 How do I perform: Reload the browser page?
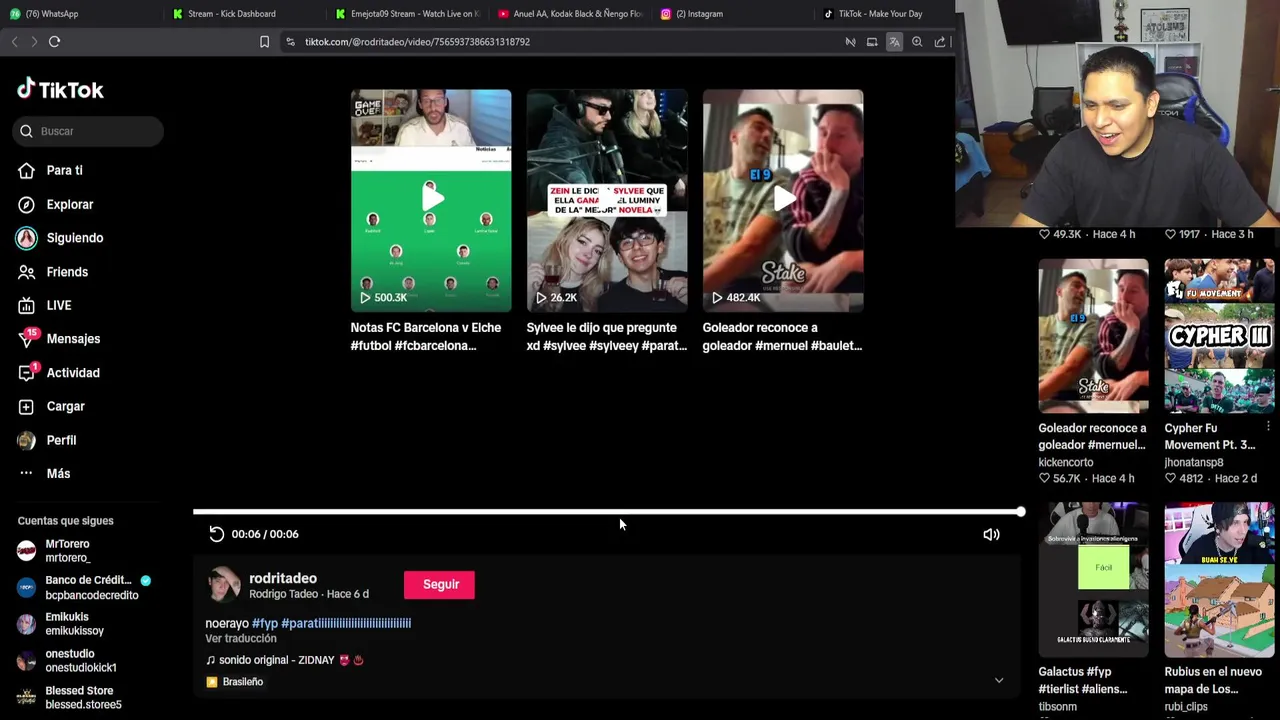click(54, 41)
